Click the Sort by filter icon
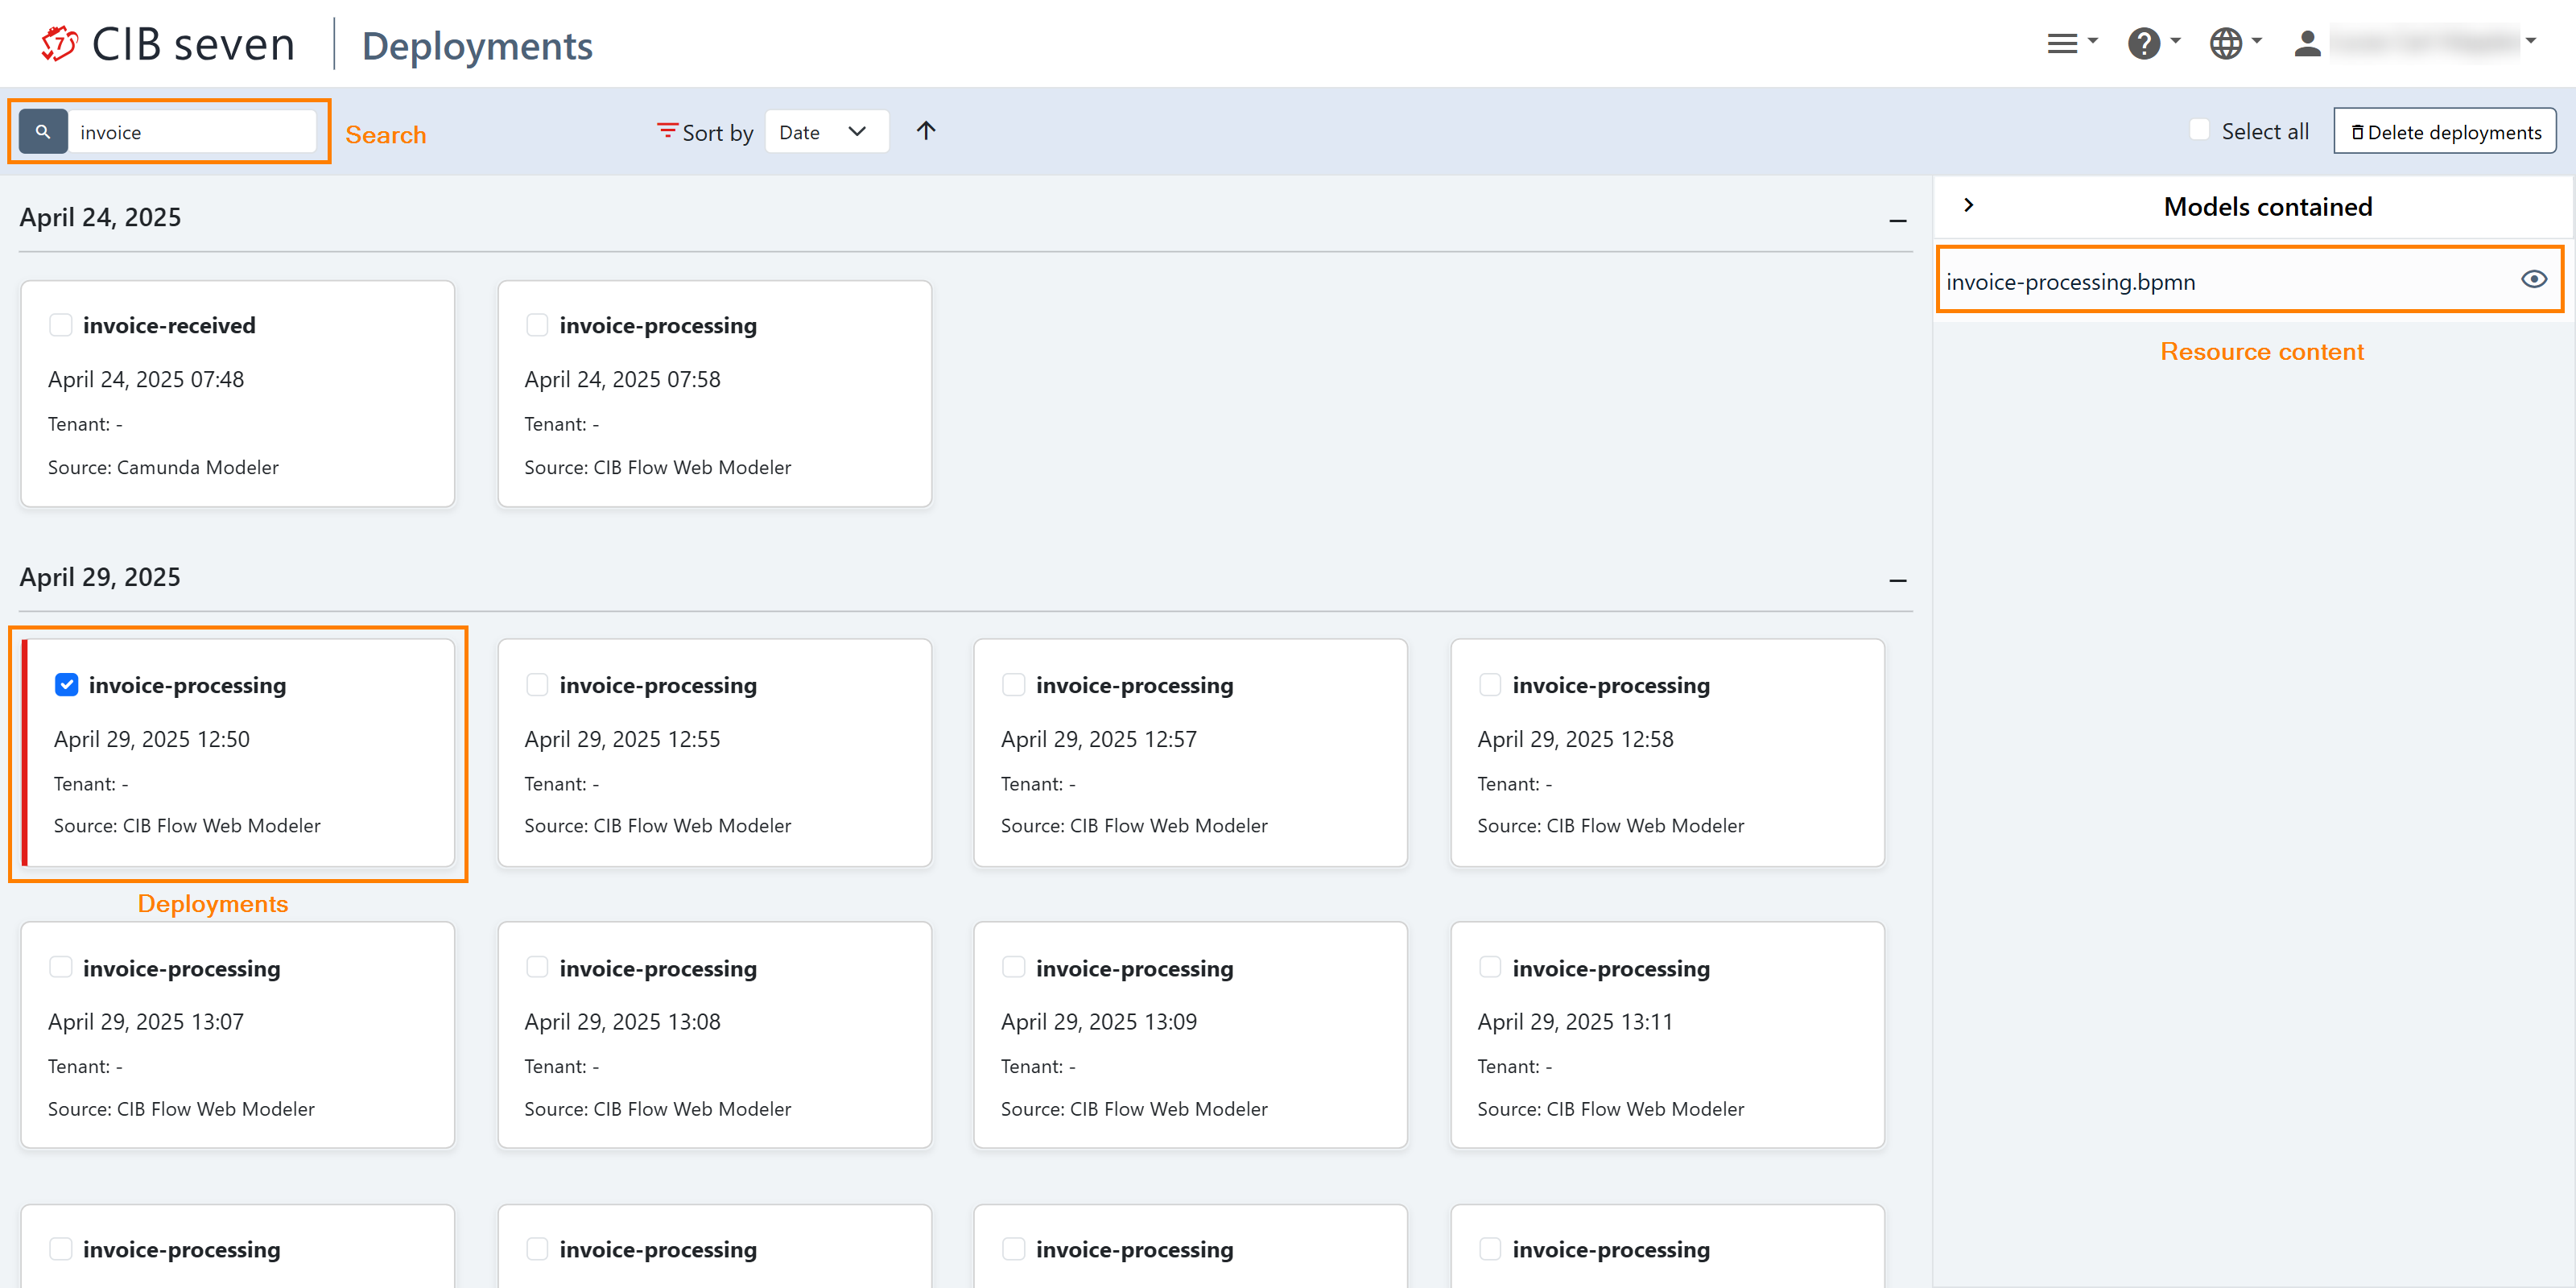Screen dimensions: 2576x1288 [x=666, y=131]
